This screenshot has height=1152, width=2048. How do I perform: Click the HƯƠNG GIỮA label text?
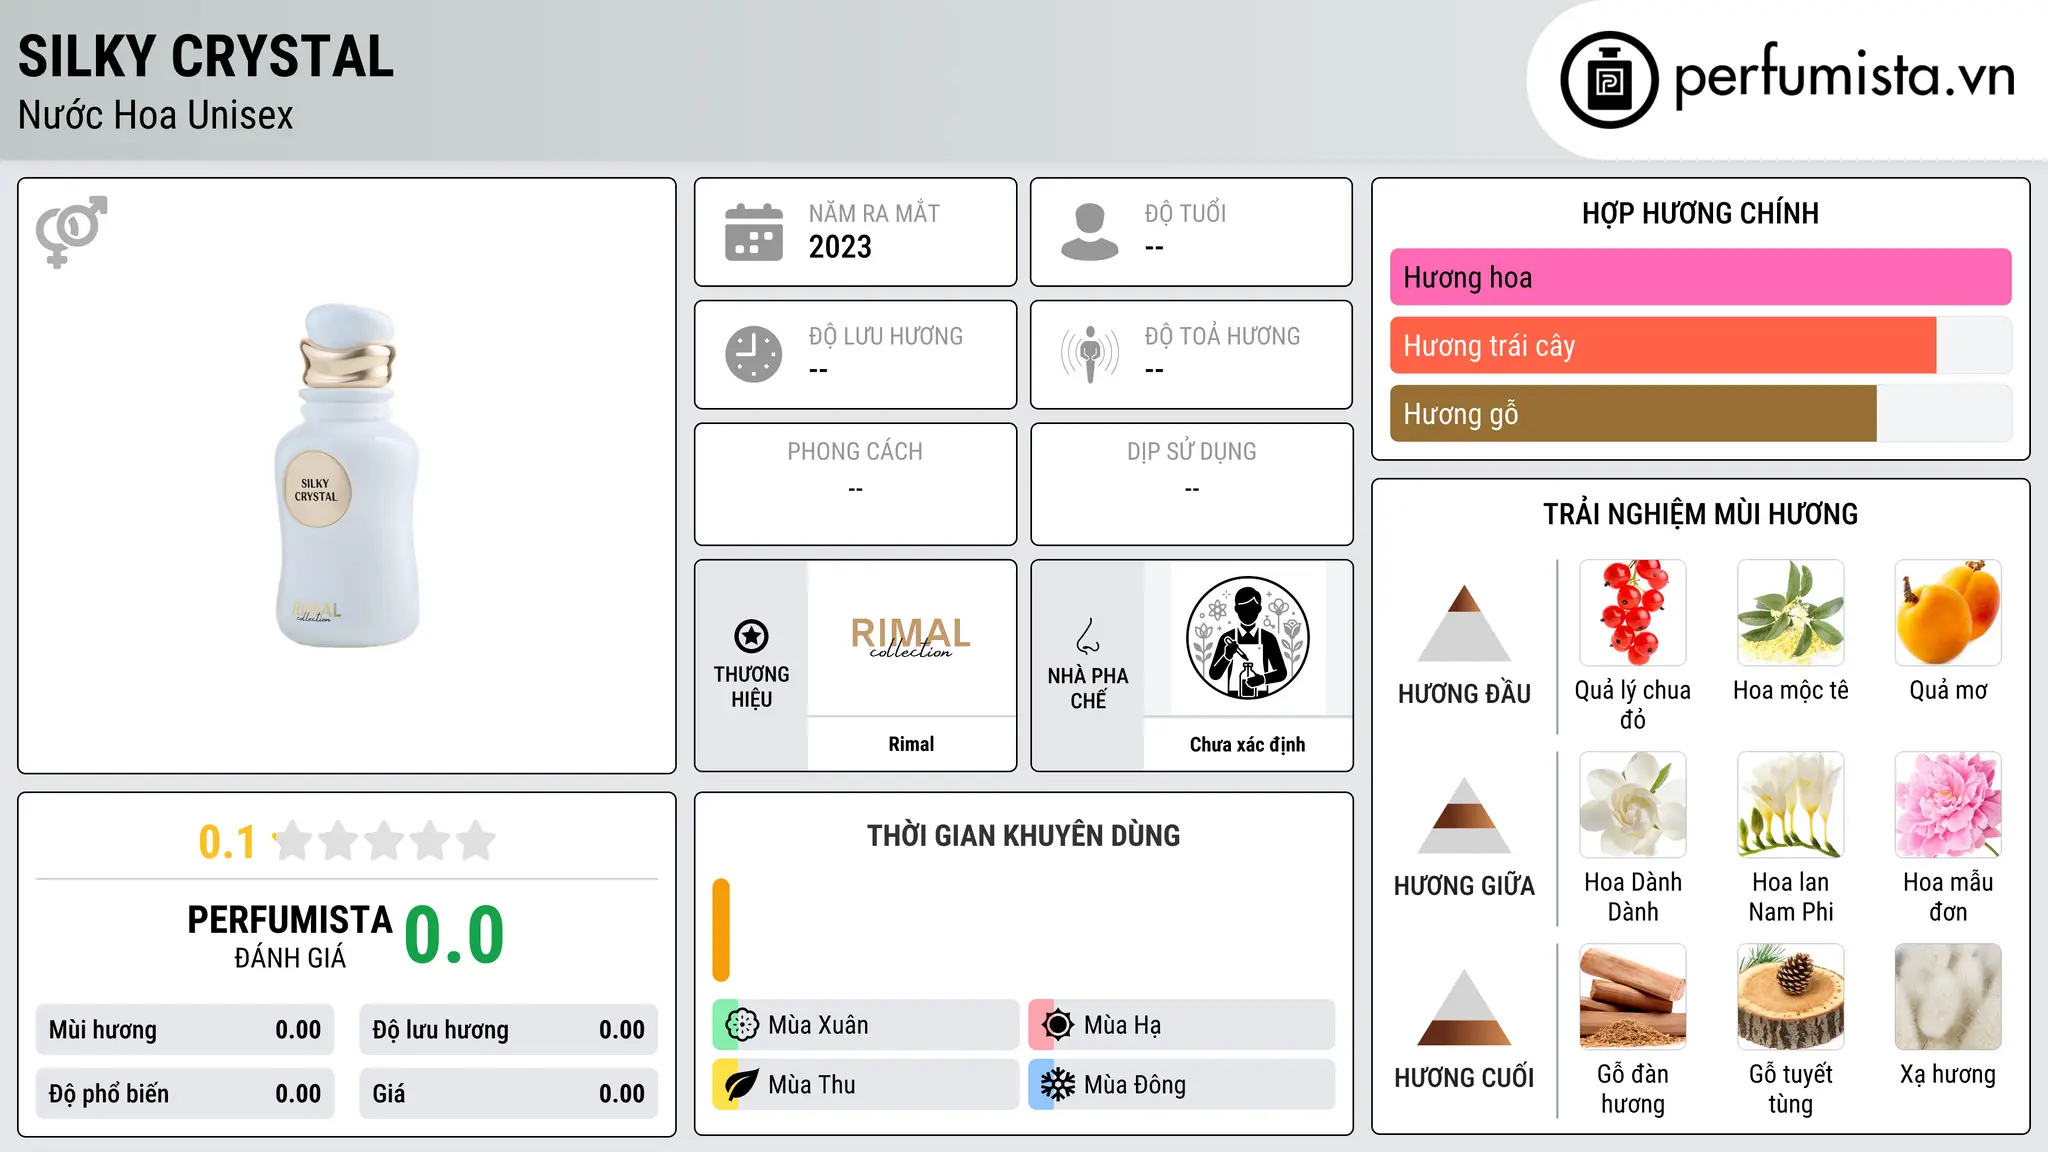pos(1464,886)
